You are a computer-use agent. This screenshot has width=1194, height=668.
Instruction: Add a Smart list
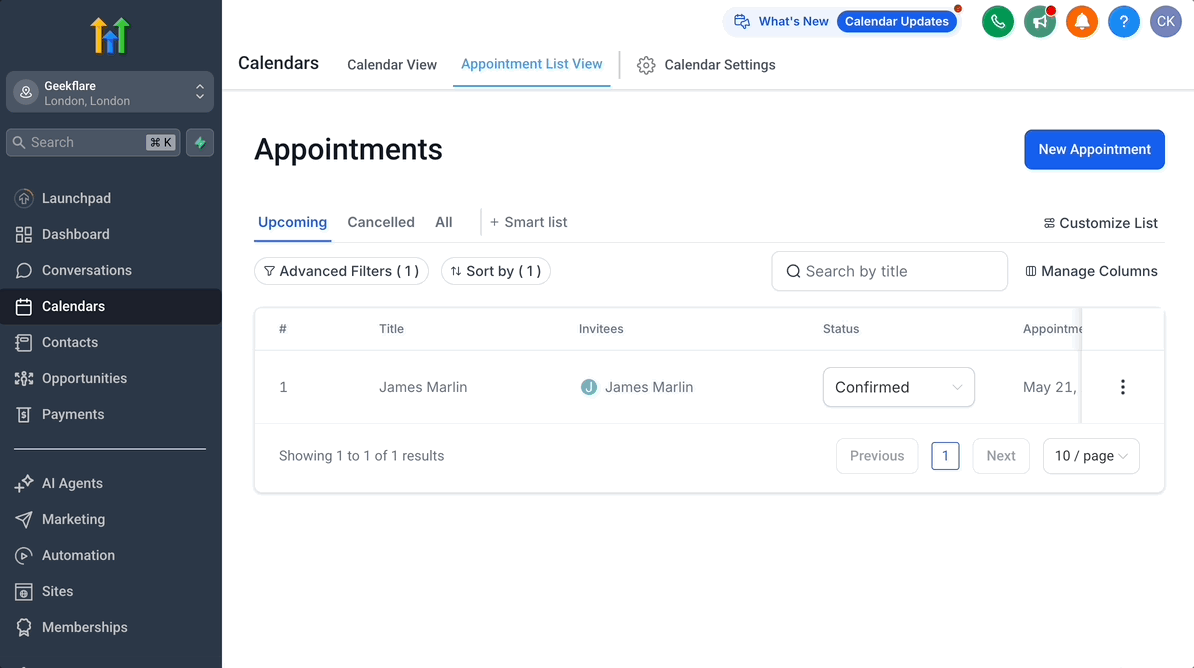click(528, 222)
